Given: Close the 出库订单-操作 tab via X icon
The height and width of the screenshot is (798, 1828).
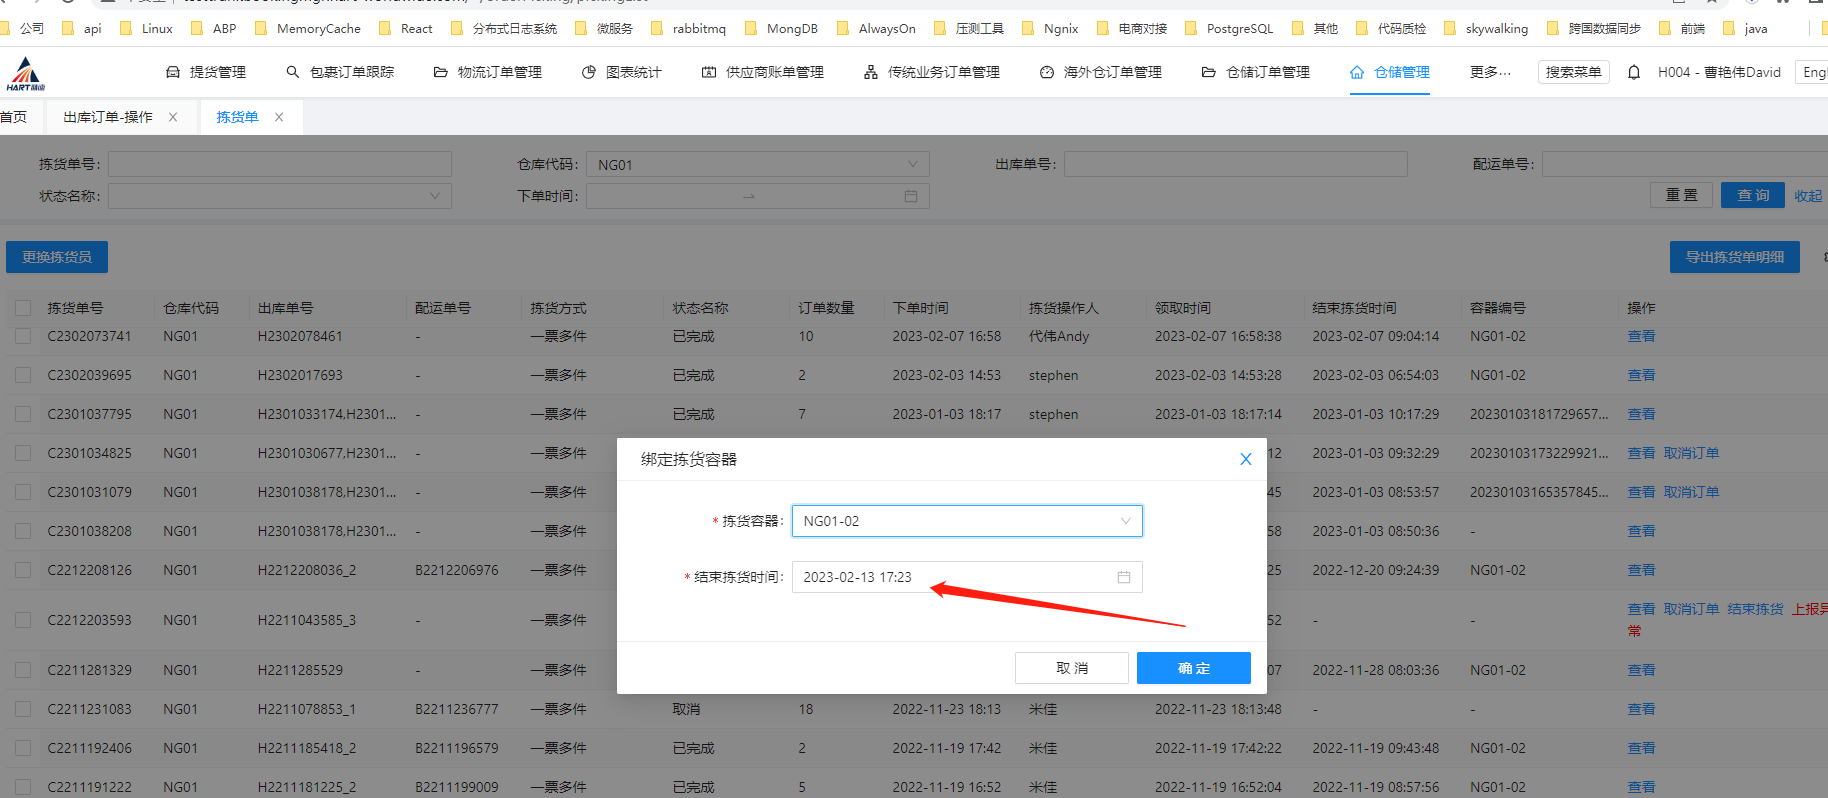Looking at the screenshot, I should [173, 117].
